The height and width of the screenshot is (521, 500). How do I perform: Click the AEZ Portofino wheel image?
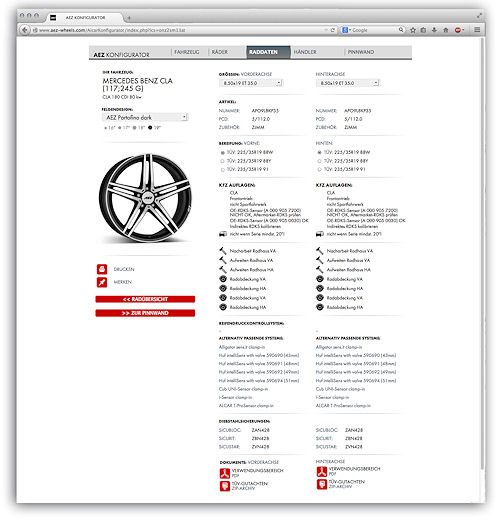(145, 197)
